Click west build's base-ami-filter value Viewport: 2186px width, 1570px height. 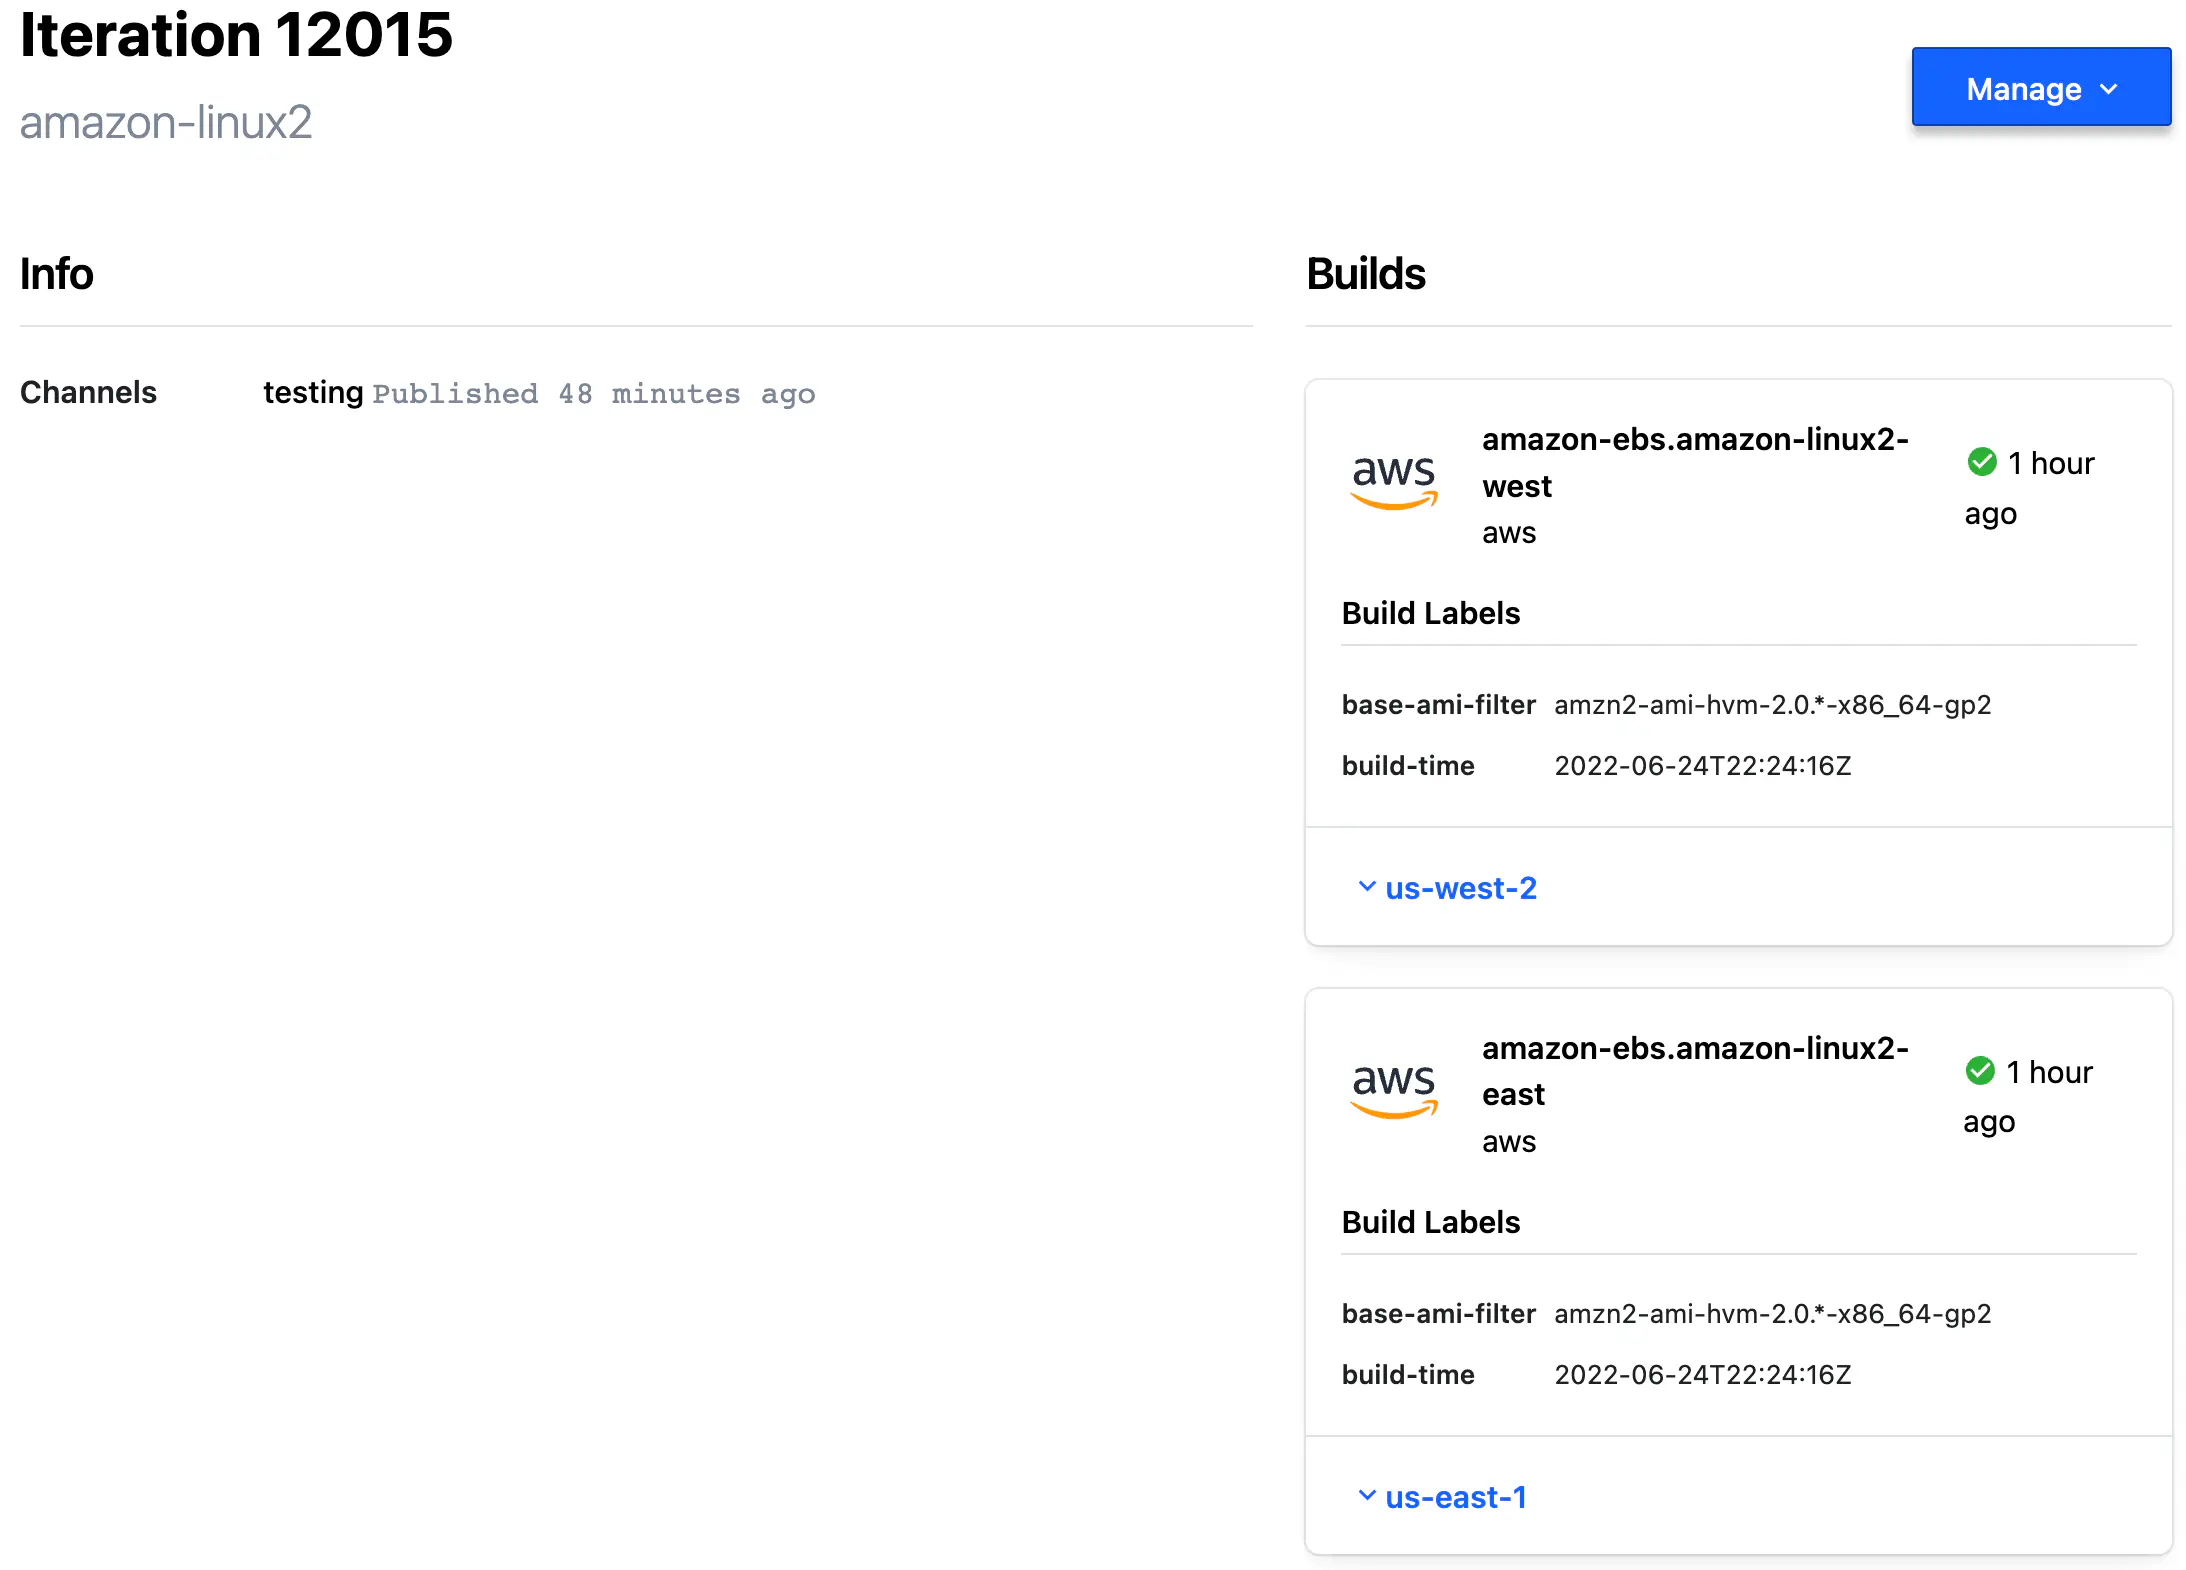coord(1772,705)
